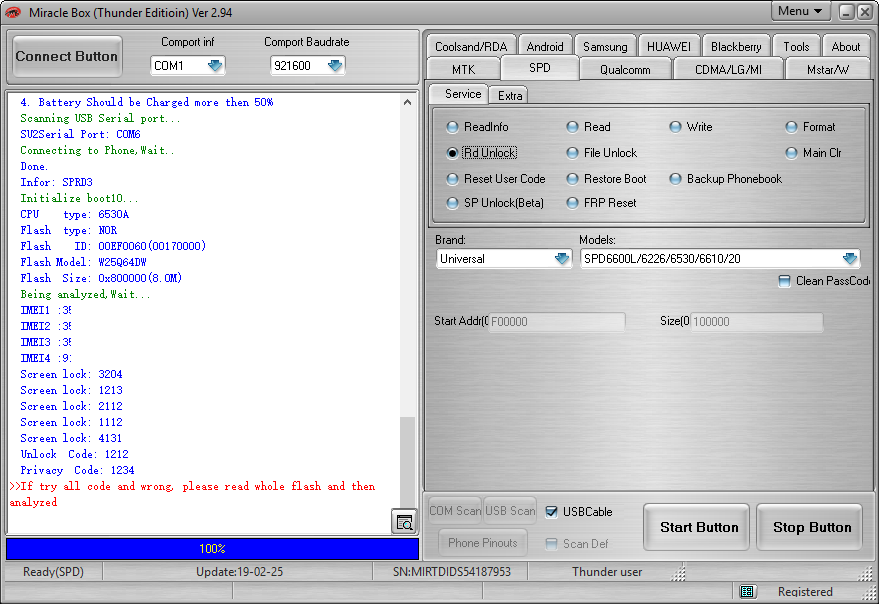Switch to the Blackberry tab
The image size is (879, 604).
tap(736, 47)
